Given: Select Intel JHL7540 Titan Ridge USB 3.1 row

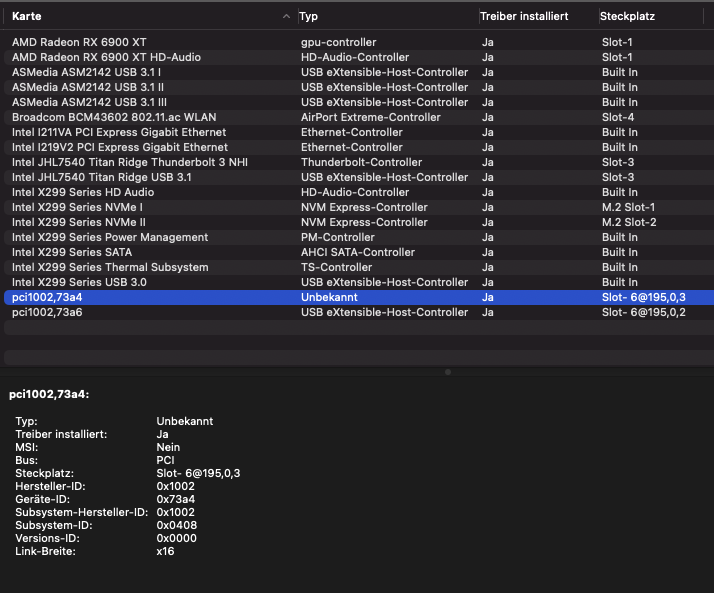Looking at the screenshot, I should pos(101,177).
